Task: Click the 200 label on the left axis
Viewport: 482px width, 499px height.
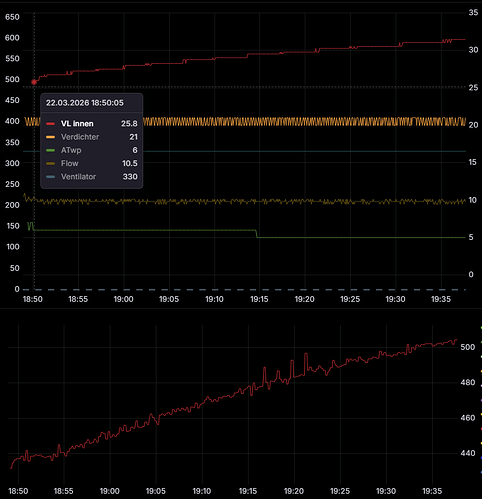Action: coord(12,205)
